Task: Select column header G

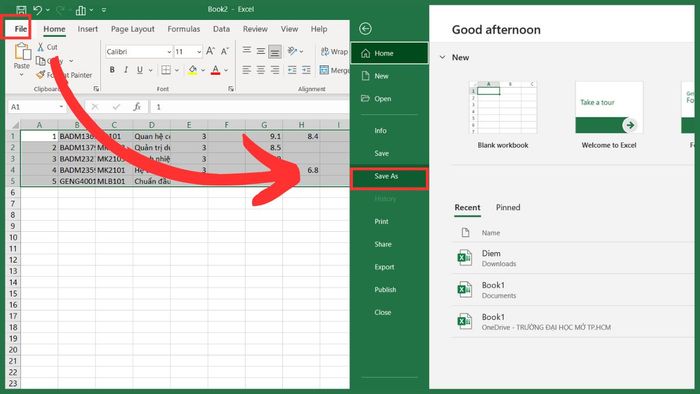Action: 264,125
